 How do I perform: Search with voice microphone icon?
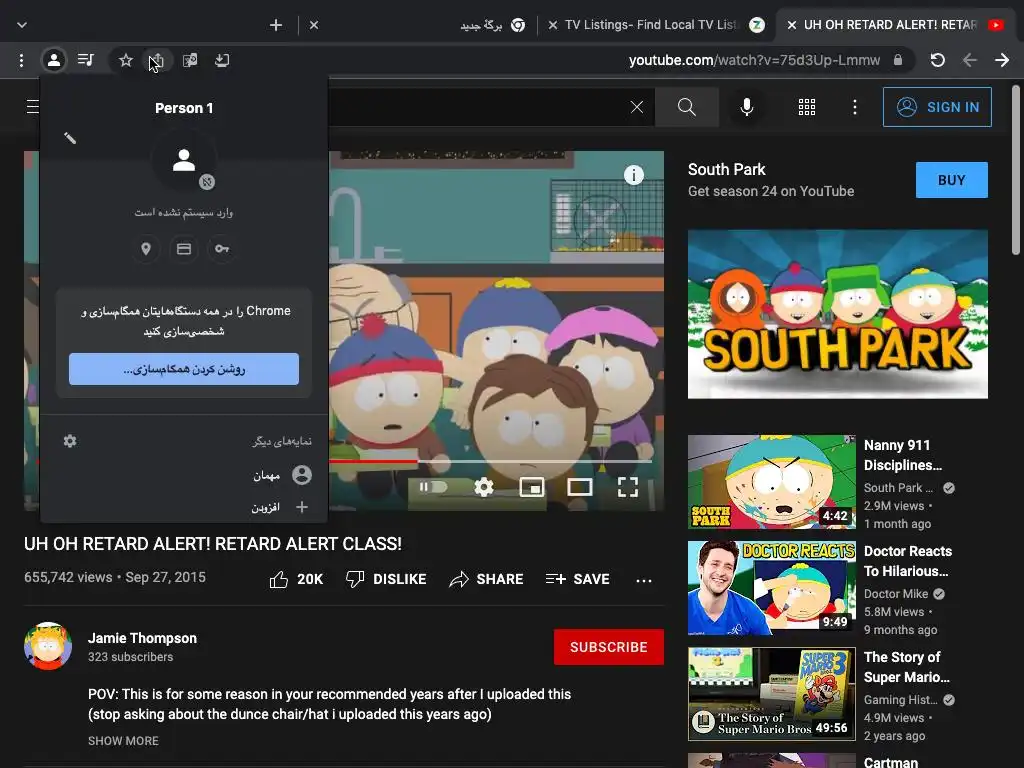pyautogui.click(x=746, y=107)
